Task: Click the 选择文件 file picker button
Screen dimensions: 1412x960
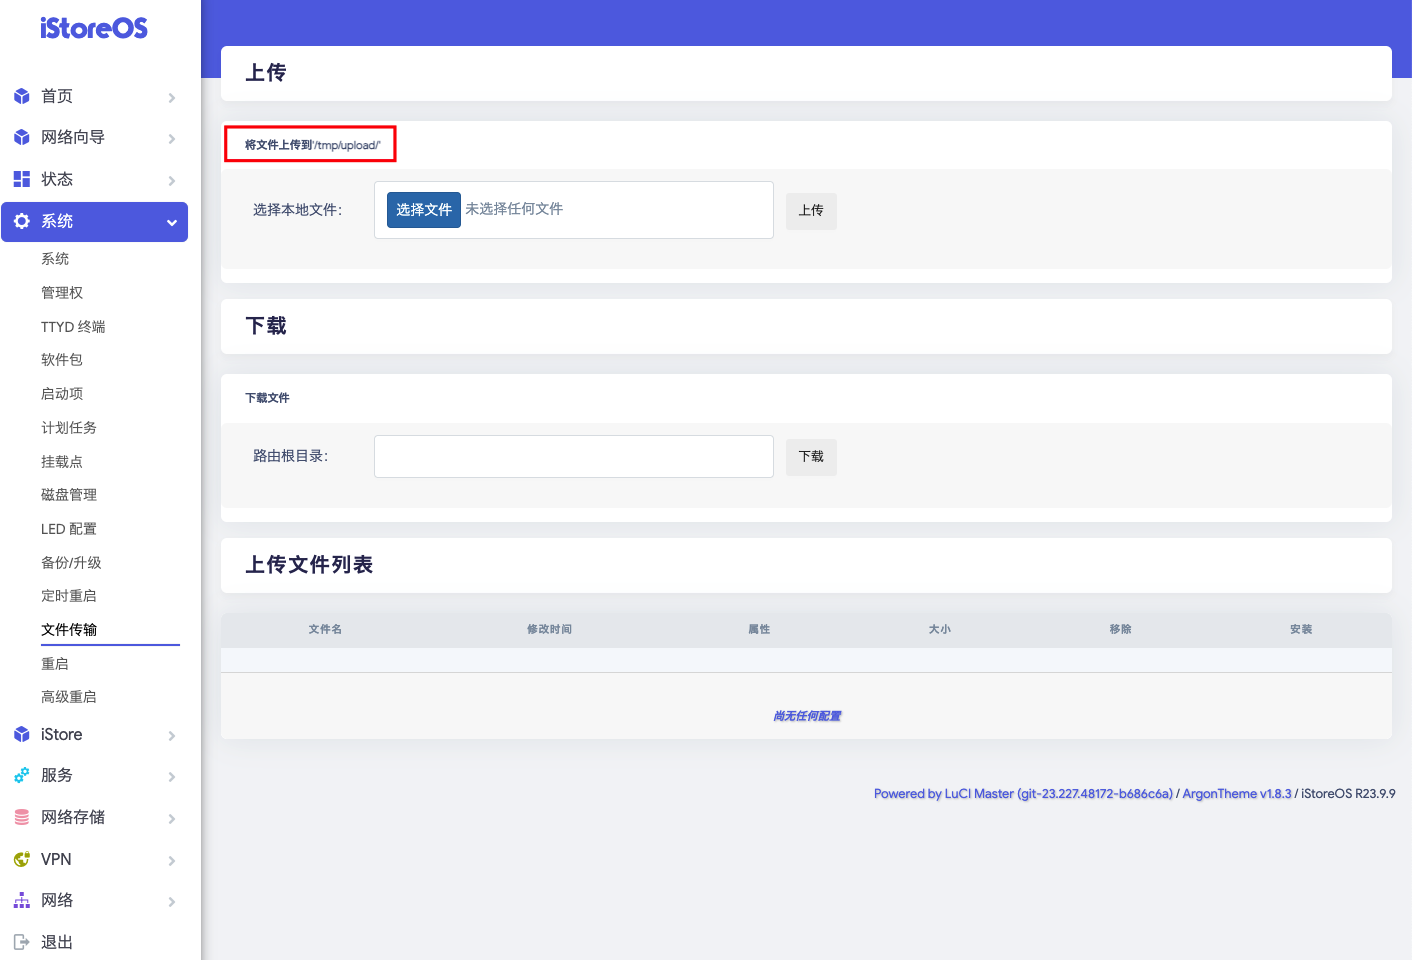Action: click(423, 210)
